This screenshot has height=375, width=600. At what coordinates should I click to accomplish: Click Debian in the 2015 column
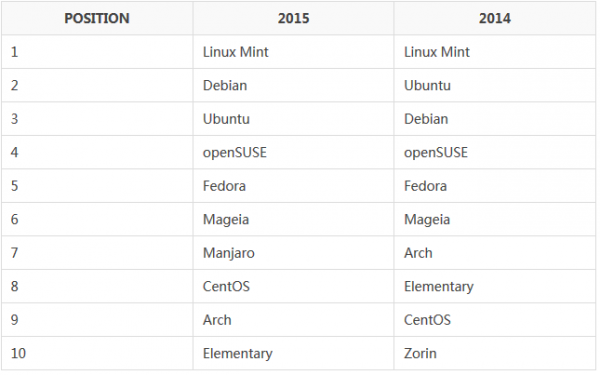[225, 85]
